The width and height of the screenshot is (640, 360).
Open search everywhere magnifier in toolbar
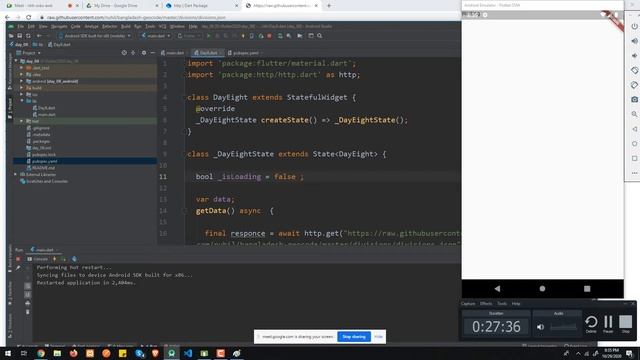coord(320,36)
